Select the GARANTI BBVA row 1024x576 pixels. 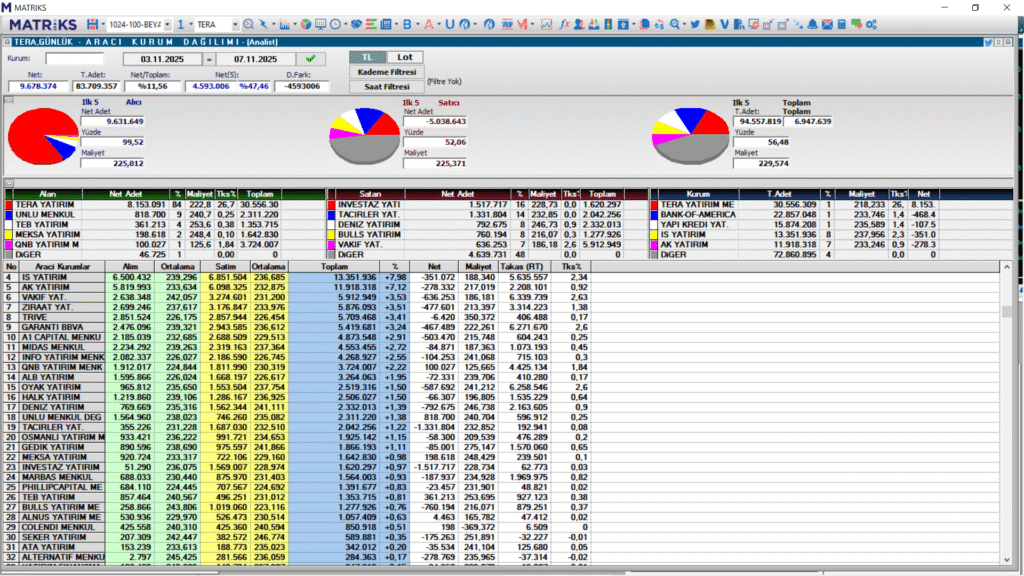(298, 327)
